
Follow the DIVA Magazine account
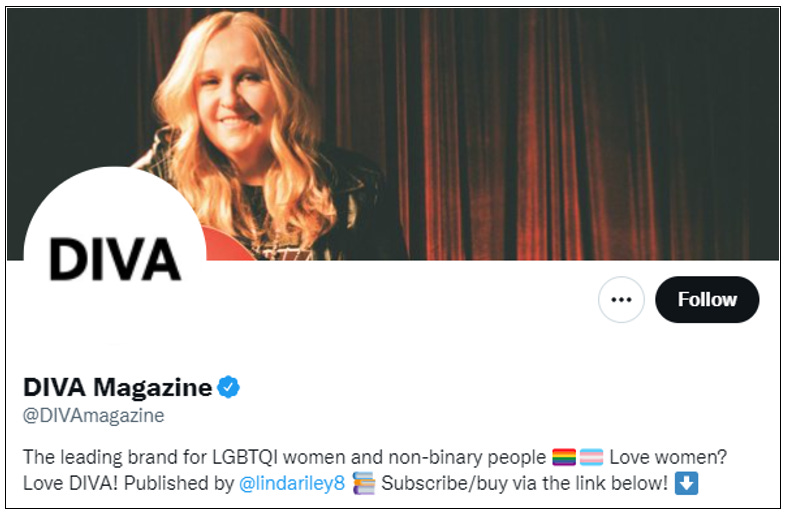pos(707,299)
